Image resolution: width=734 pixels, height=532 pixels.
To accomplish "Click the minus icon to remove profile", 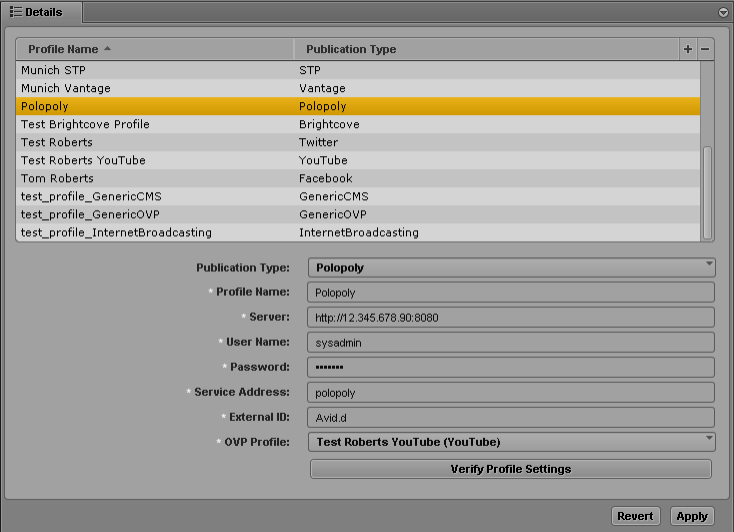I will point(705,49).
